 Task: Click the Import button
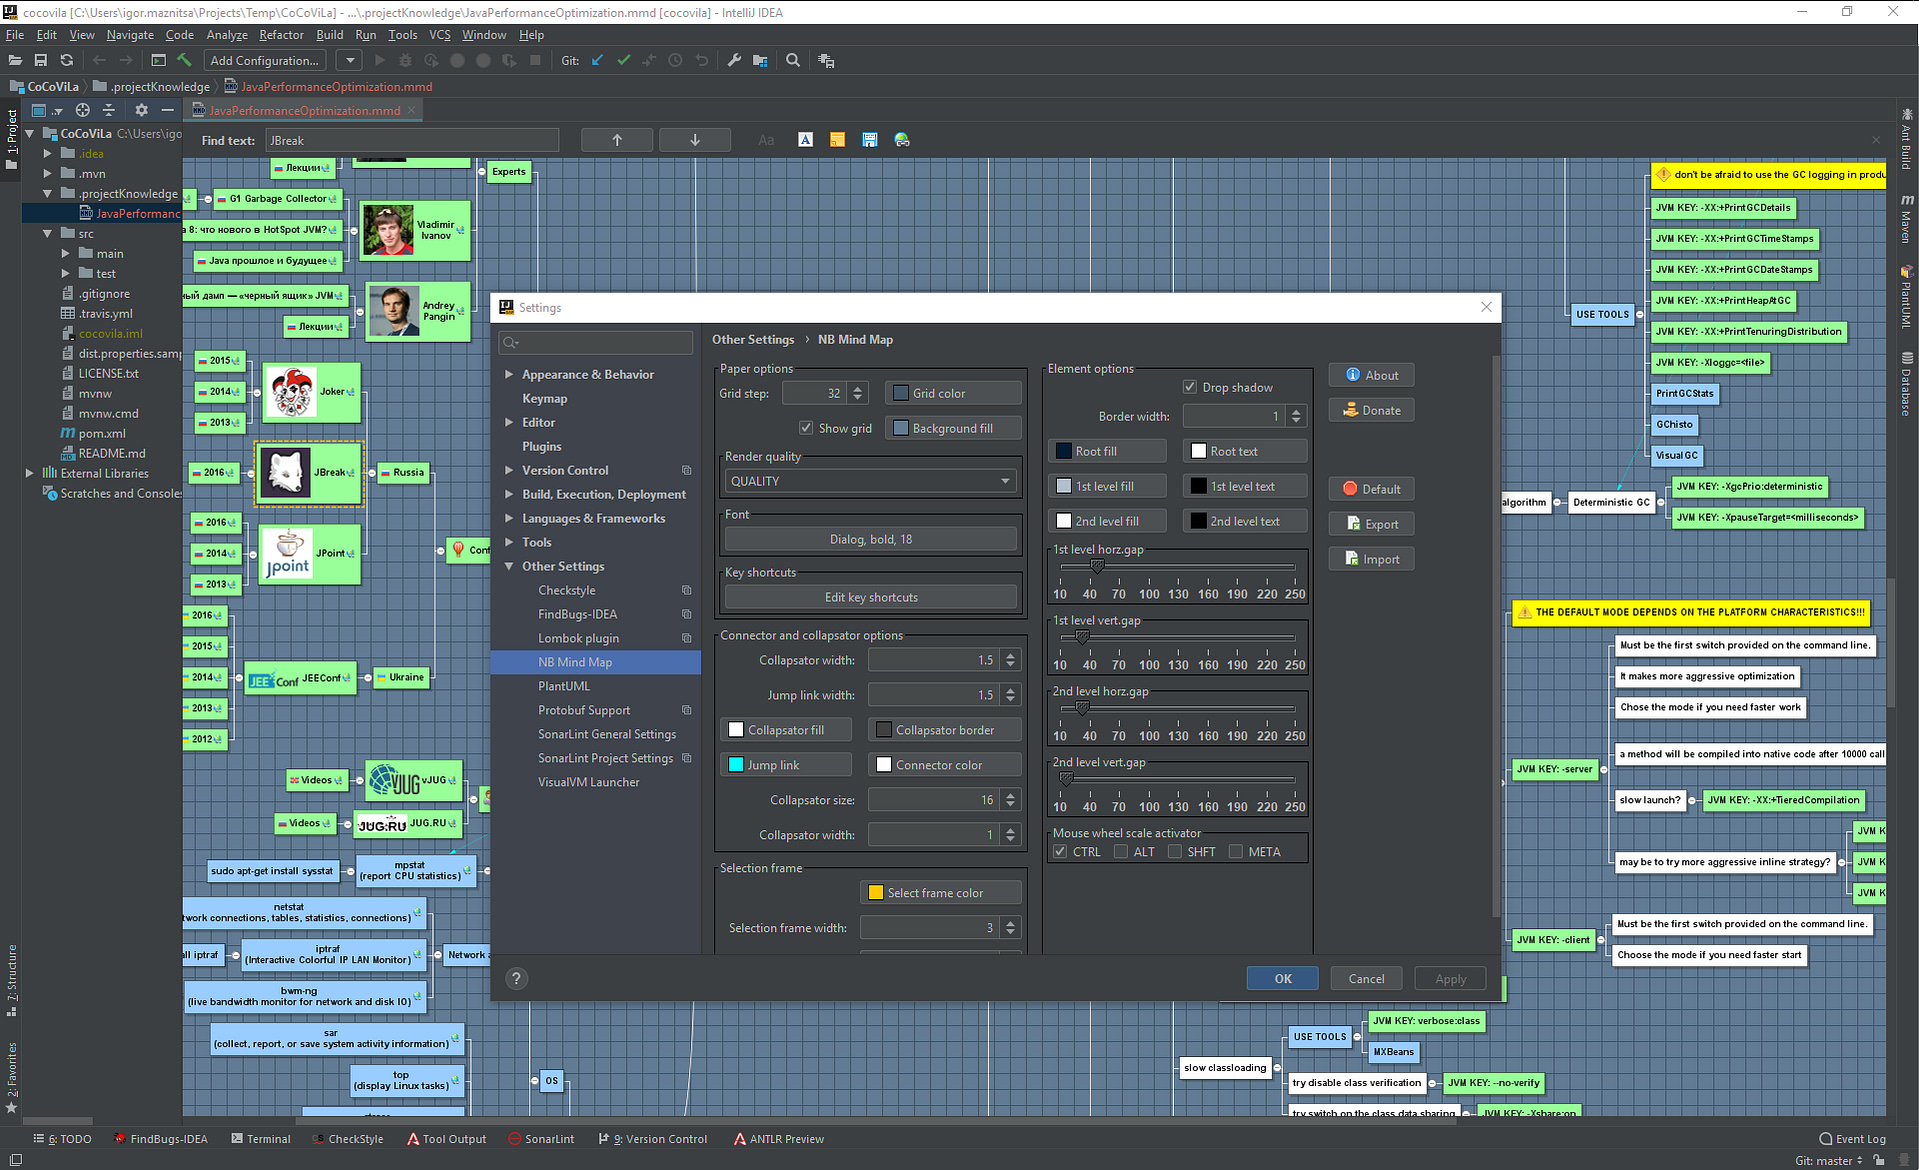[1371, 559]
